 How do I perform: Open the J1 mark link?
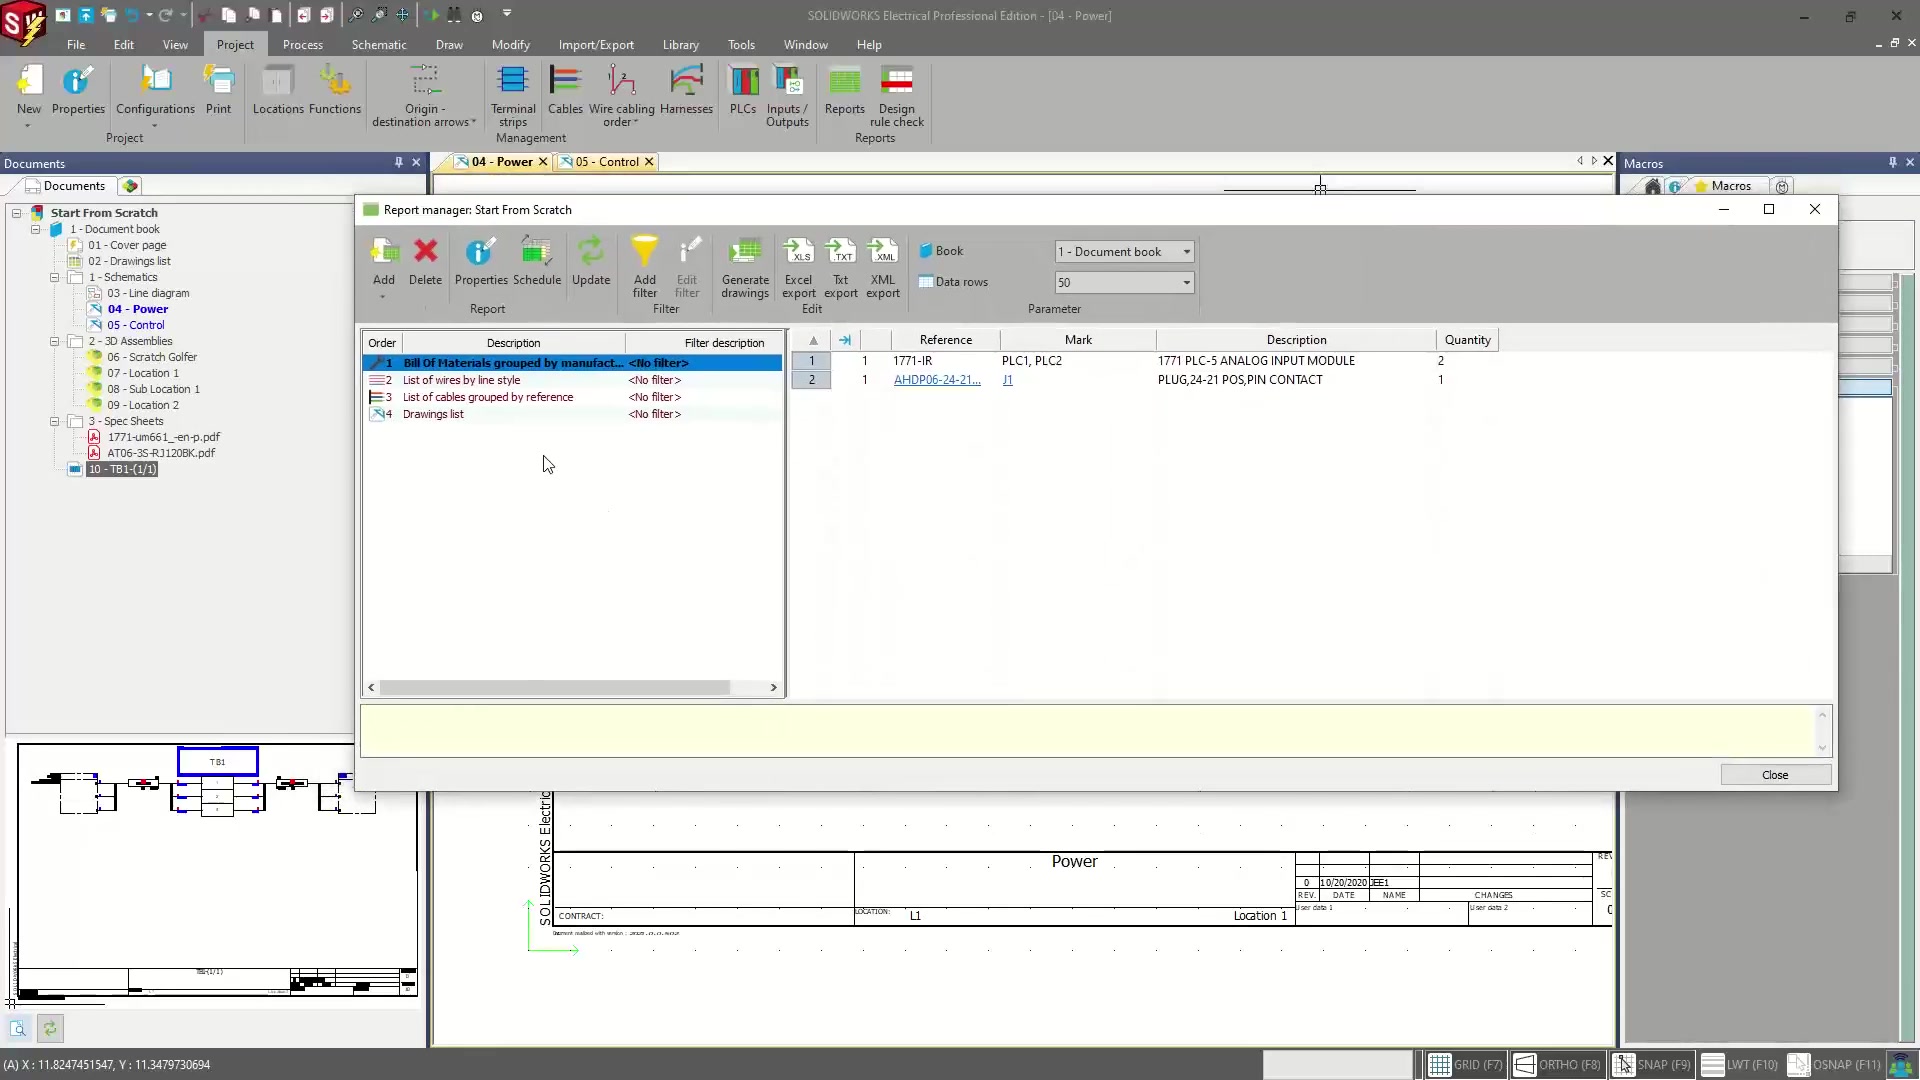[1007, 380]
